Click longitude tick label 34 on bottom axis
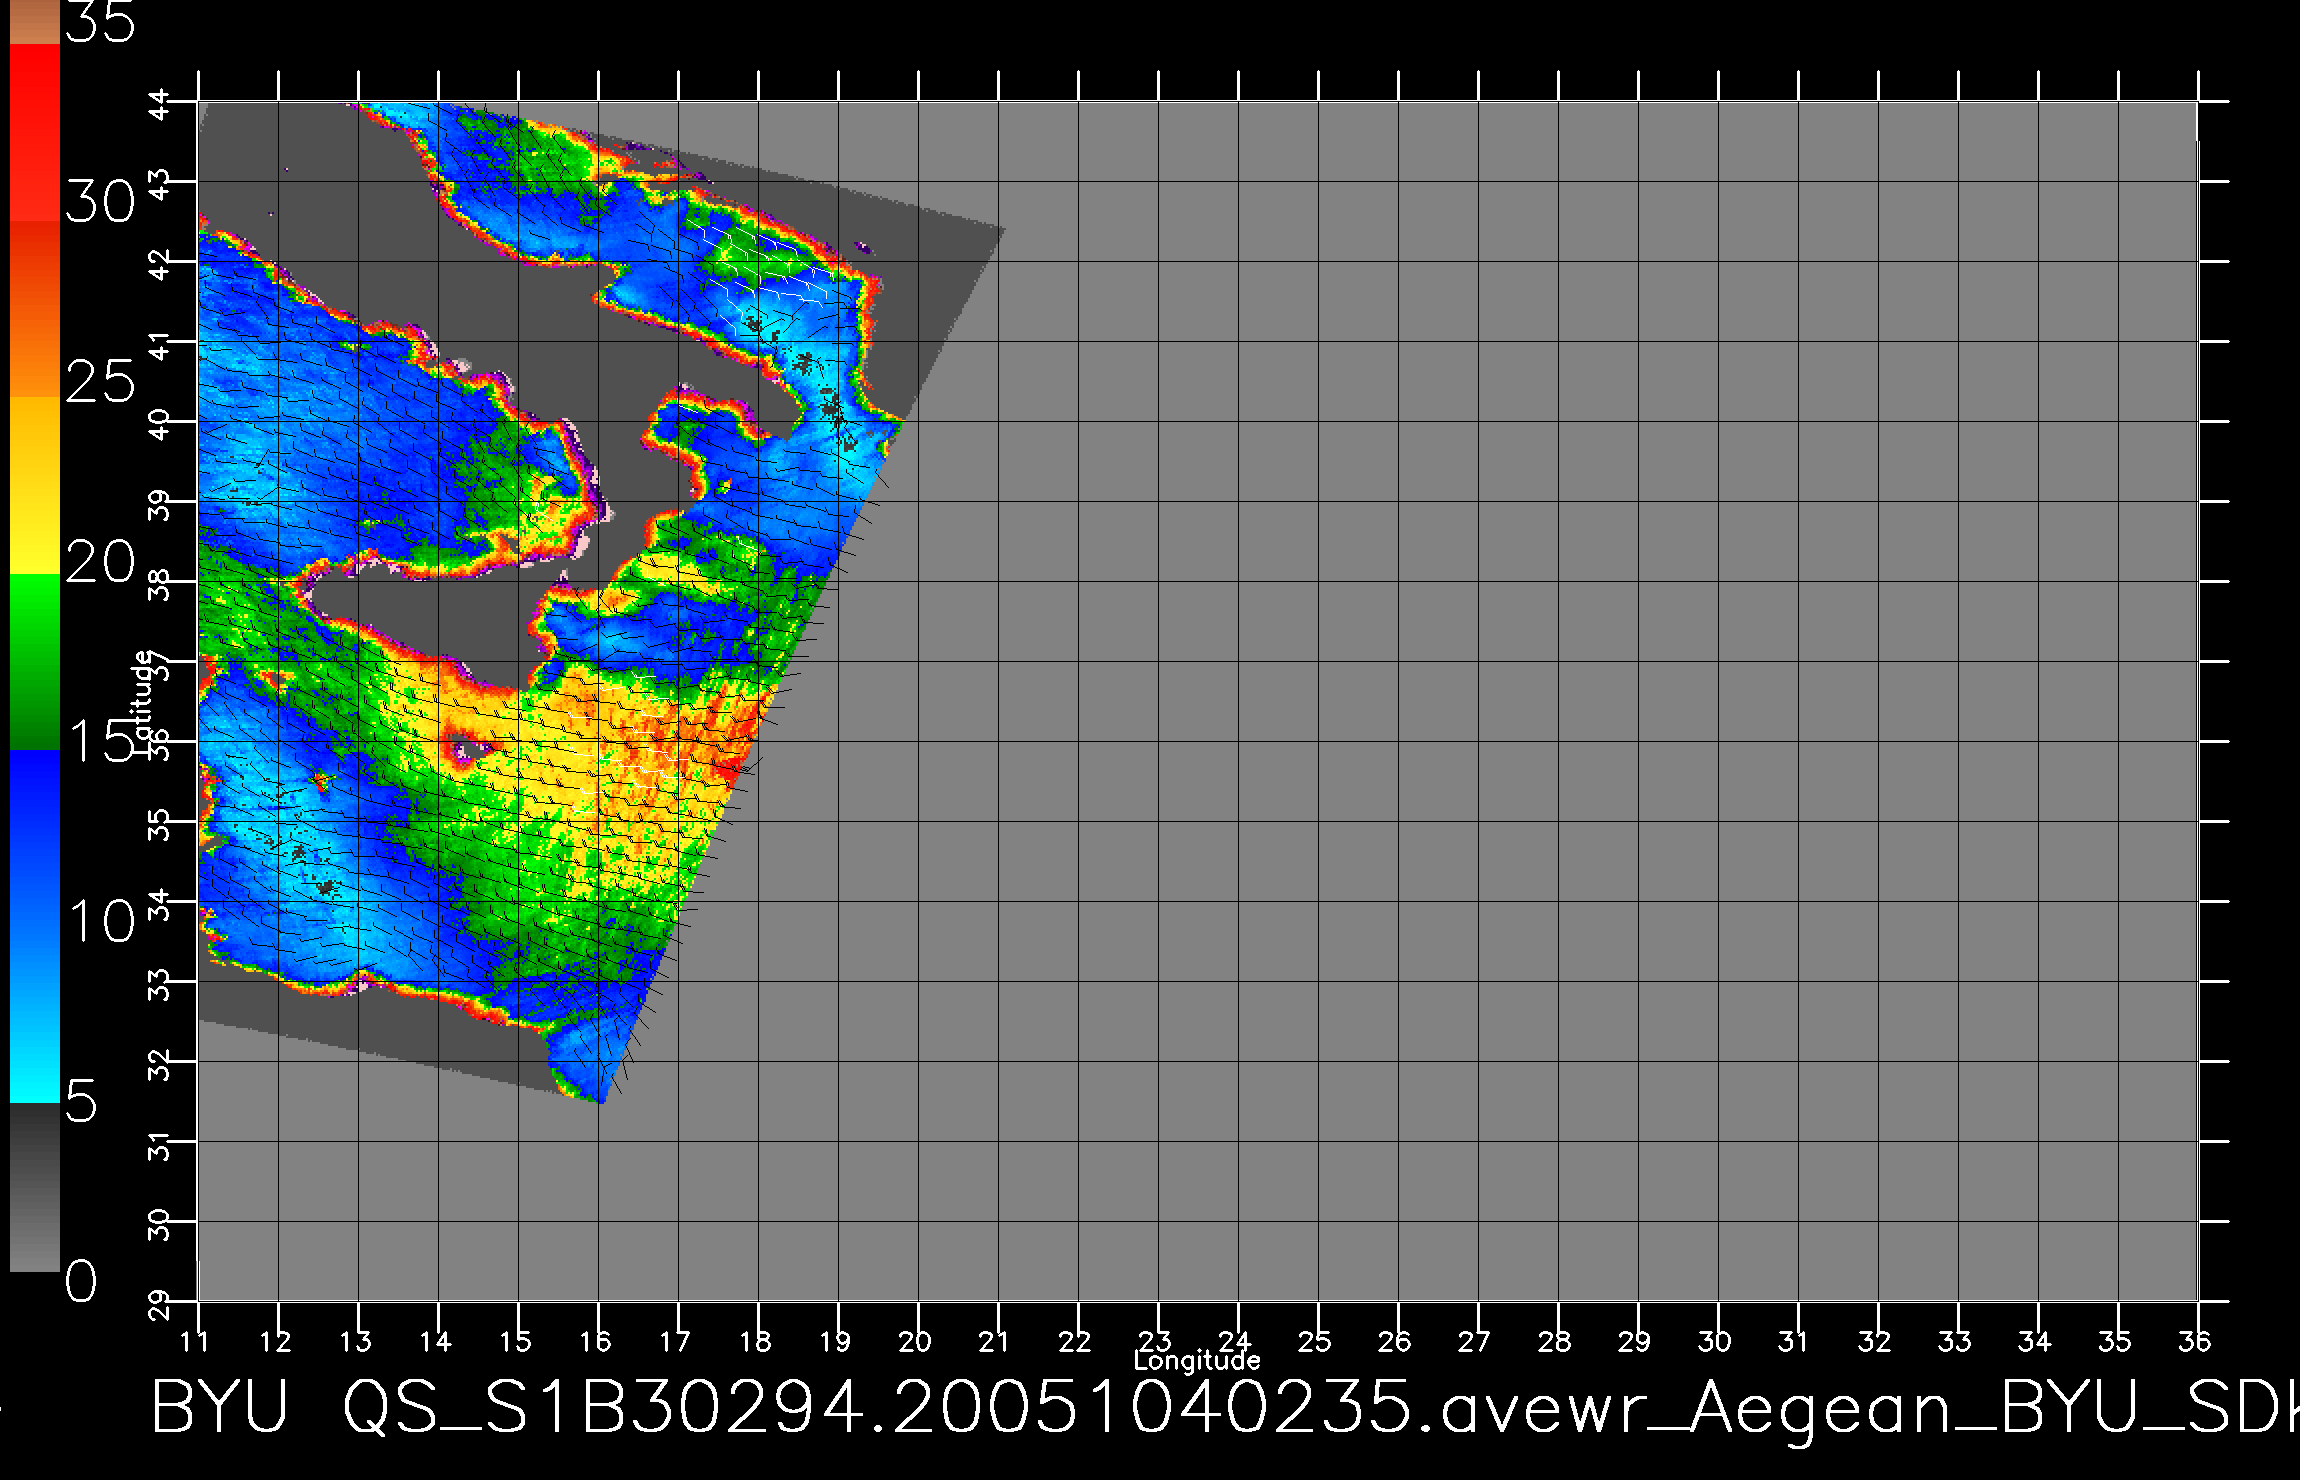 2035,1340
